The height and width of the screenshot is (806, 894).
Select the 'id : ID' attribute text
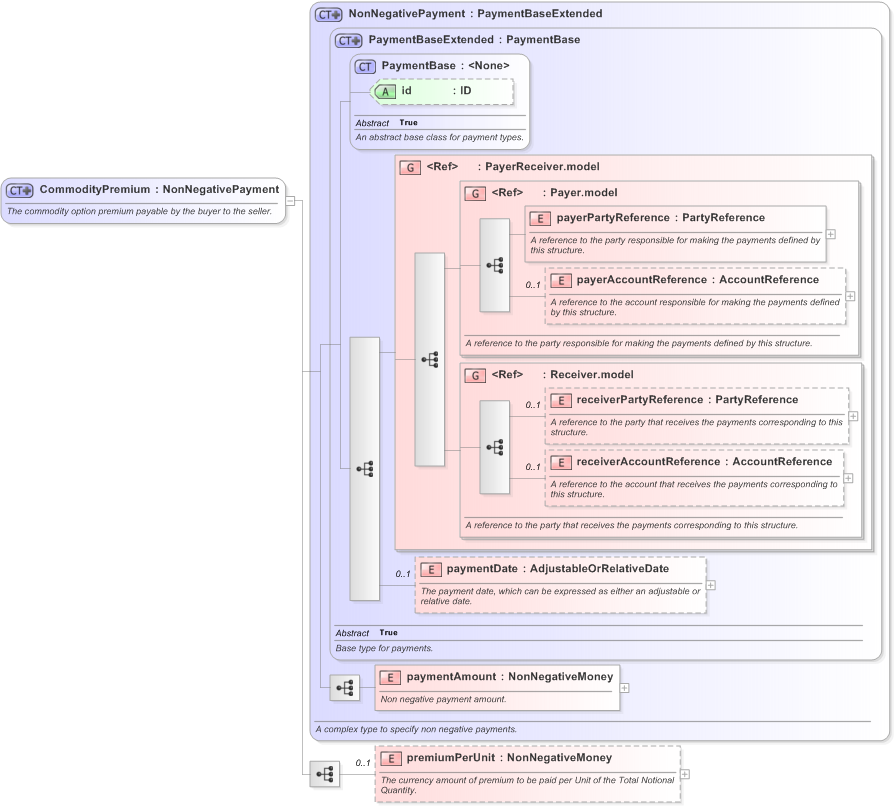tap(436, 91)
